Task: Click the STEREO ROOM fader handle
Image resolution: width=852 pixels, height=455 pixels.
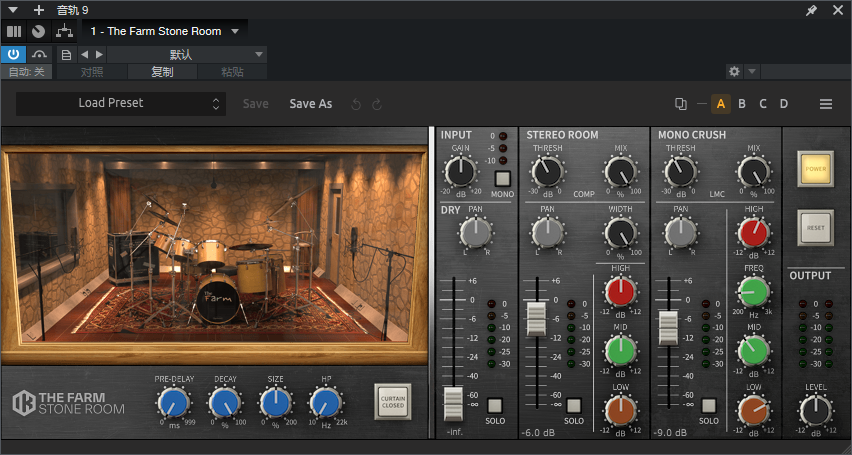Action: pyautogui.click(x=536, y=319)
